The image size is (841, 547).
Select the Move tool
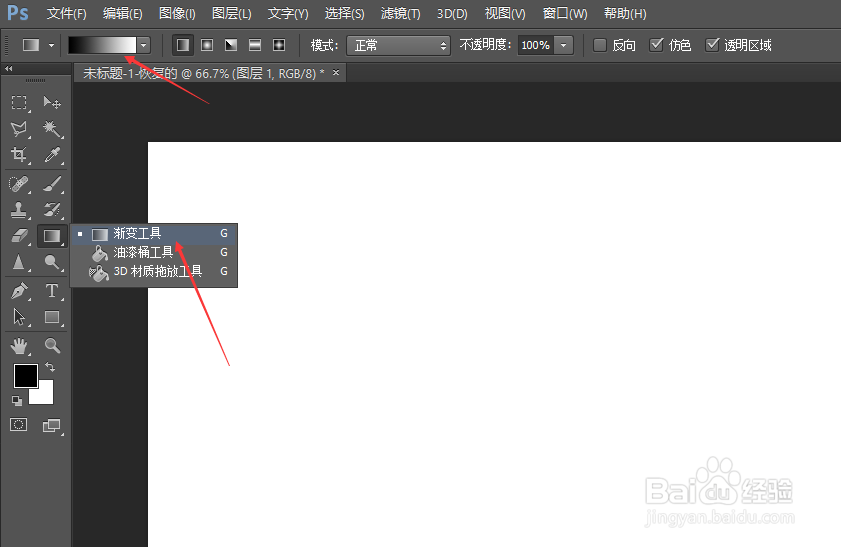click(52, 102)
